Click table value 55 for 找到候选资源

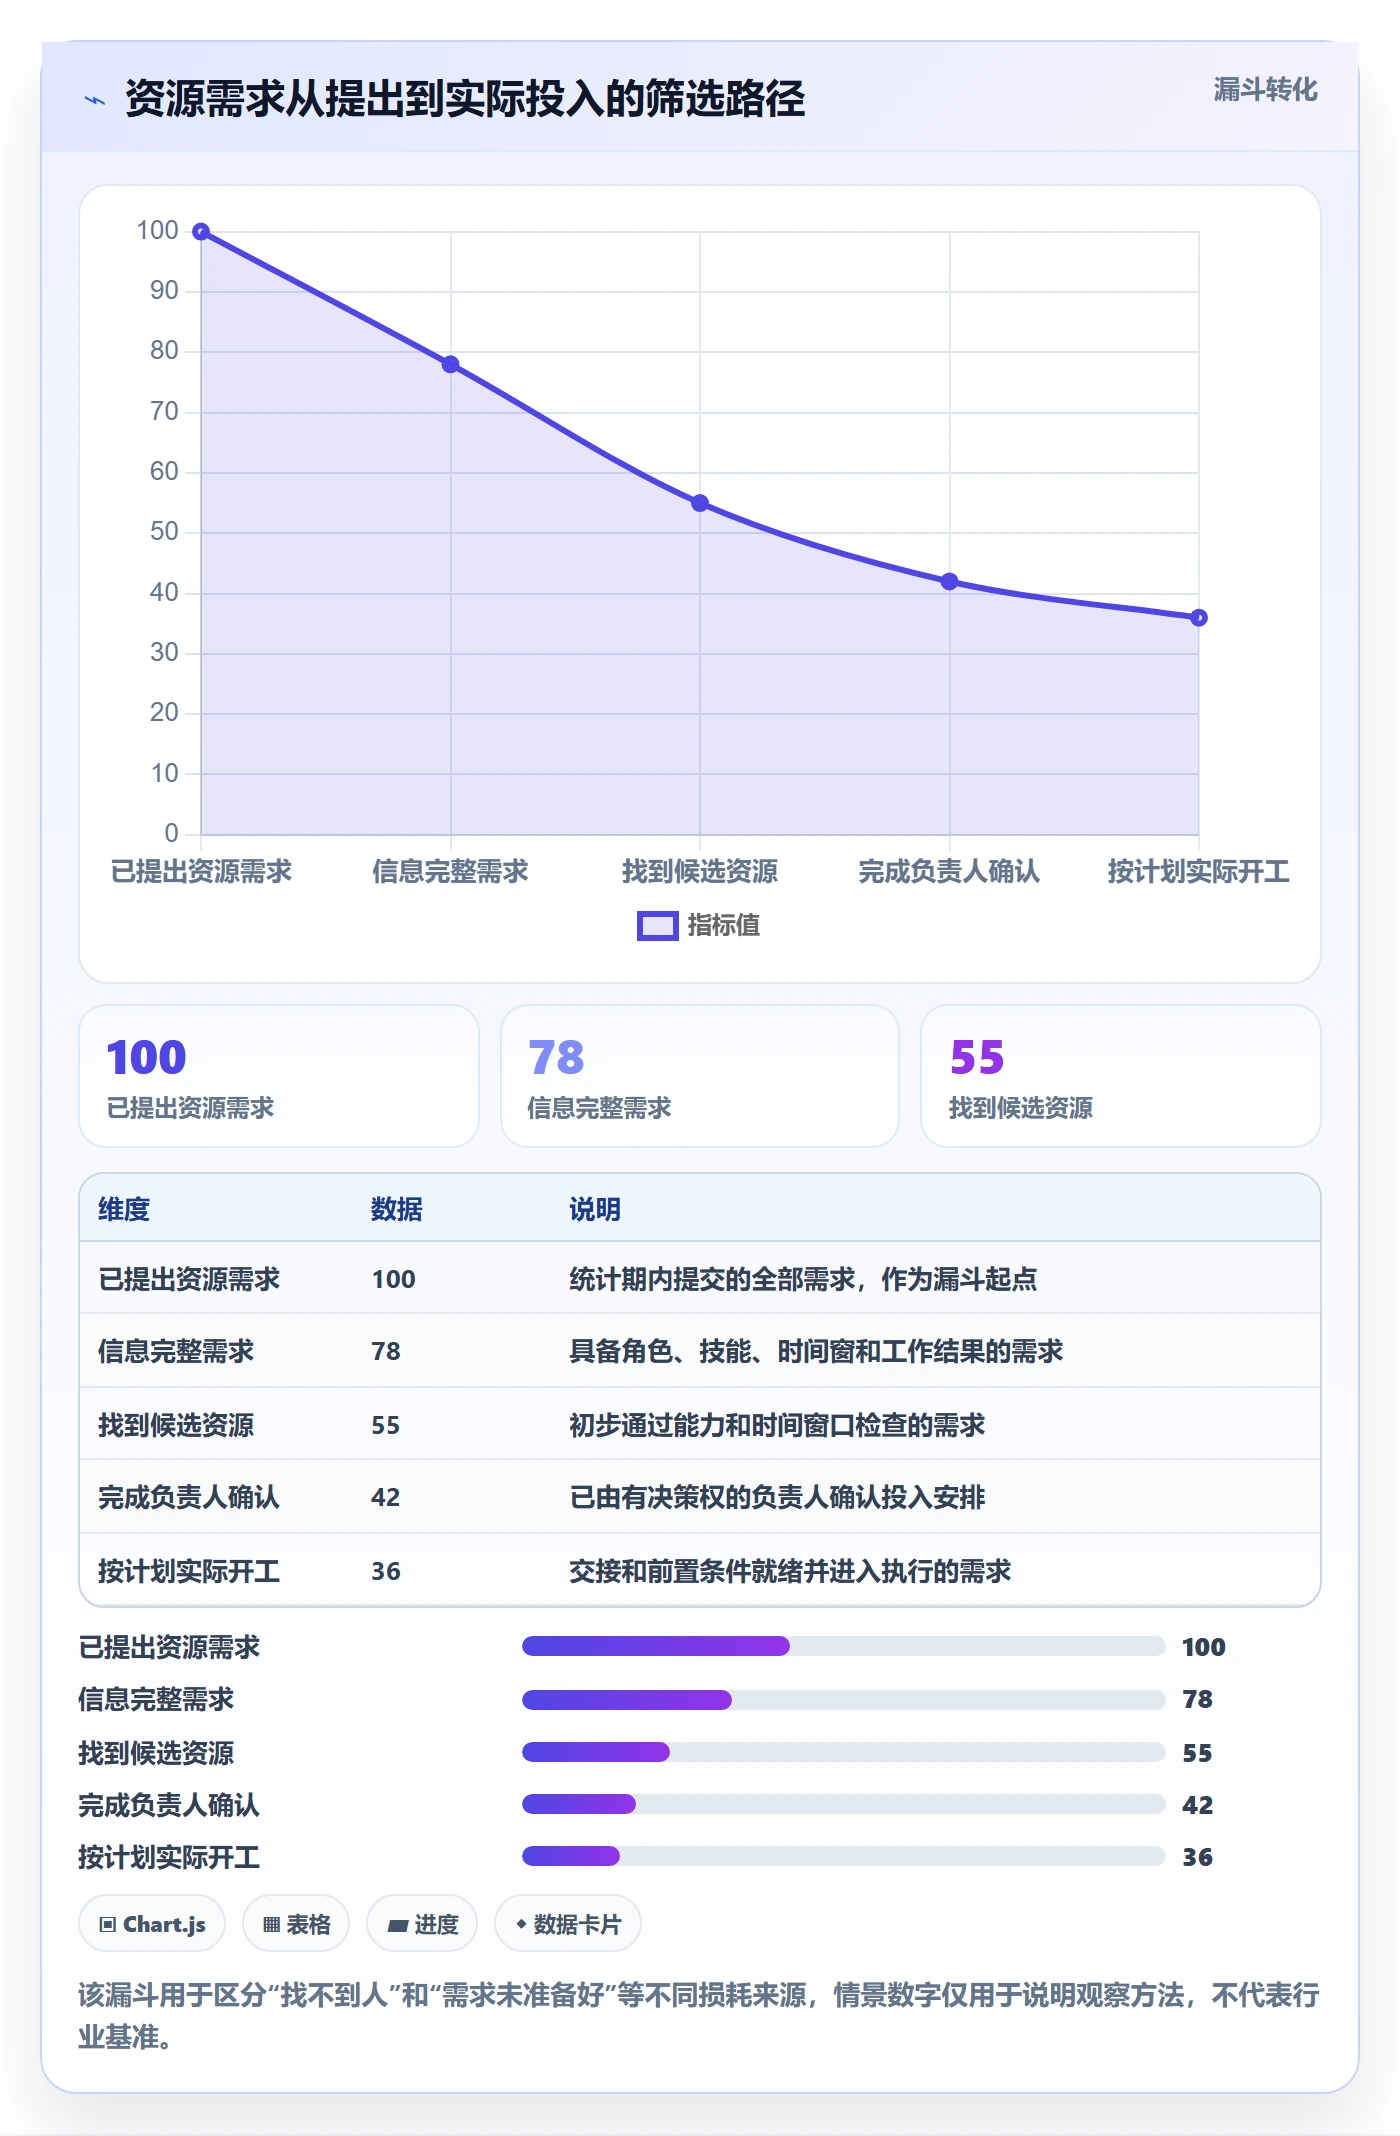point(386,1425)
